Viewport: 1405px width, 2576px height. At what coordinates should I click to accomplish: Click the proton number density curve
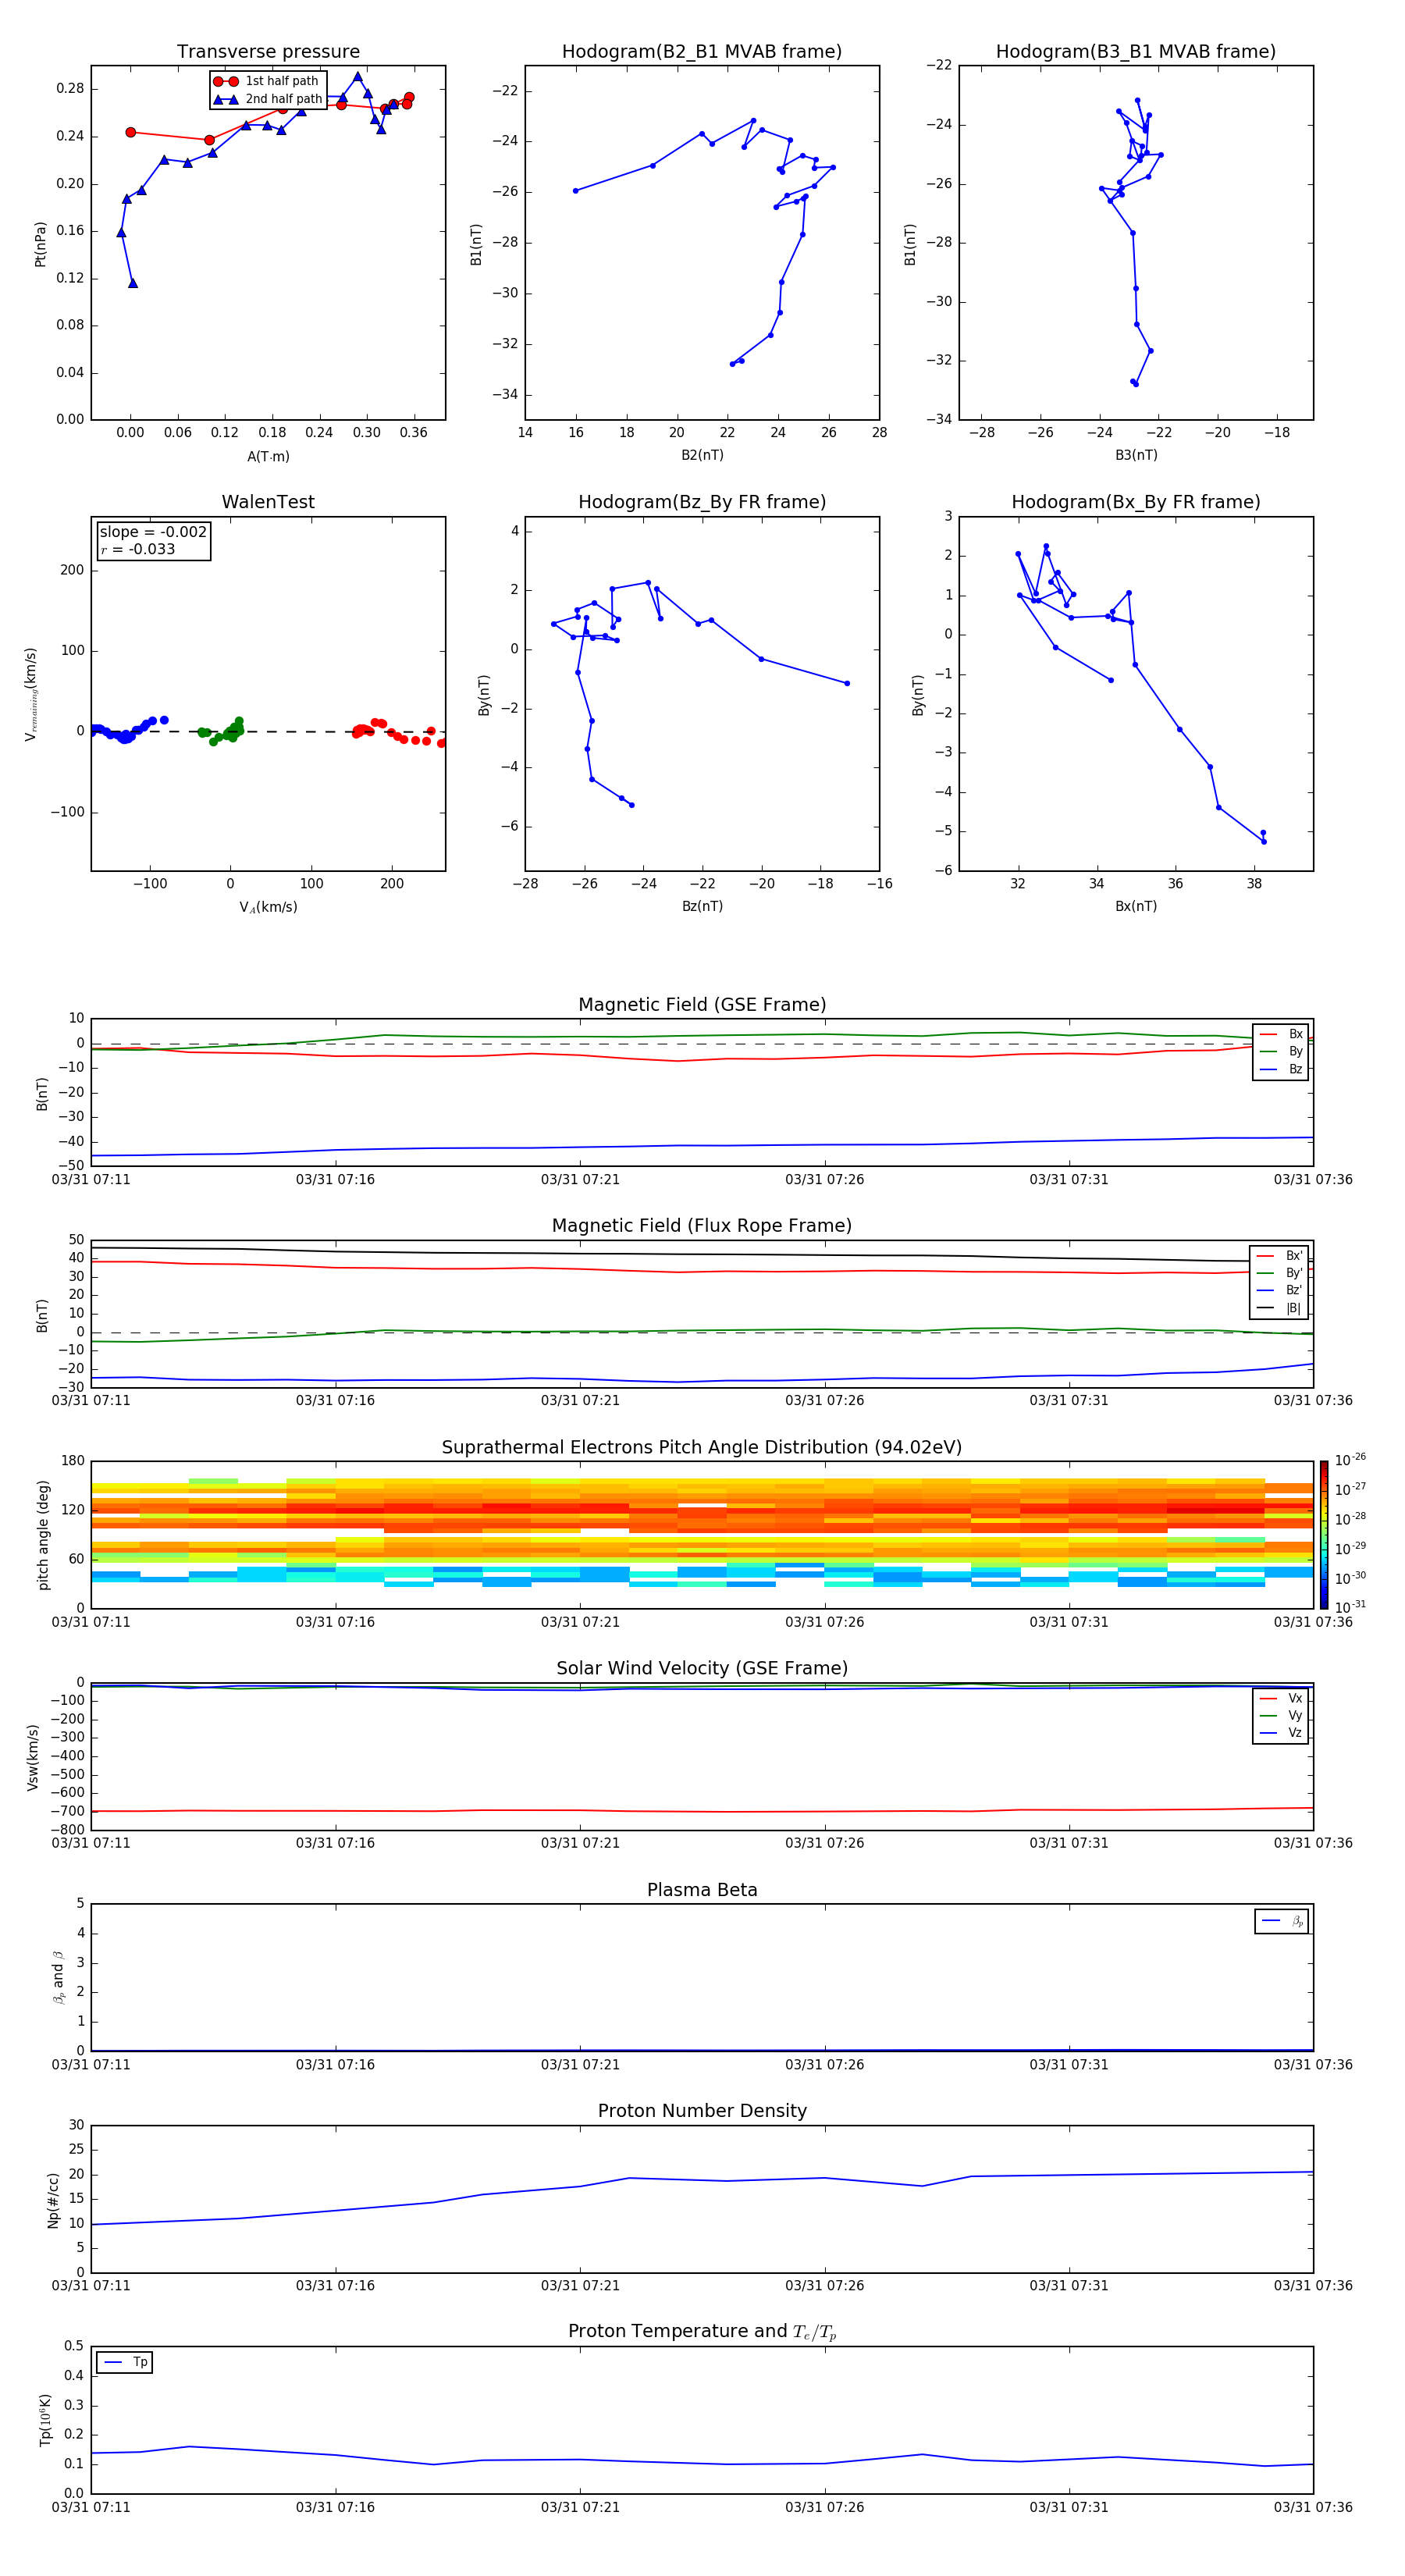coord(700,2181)
